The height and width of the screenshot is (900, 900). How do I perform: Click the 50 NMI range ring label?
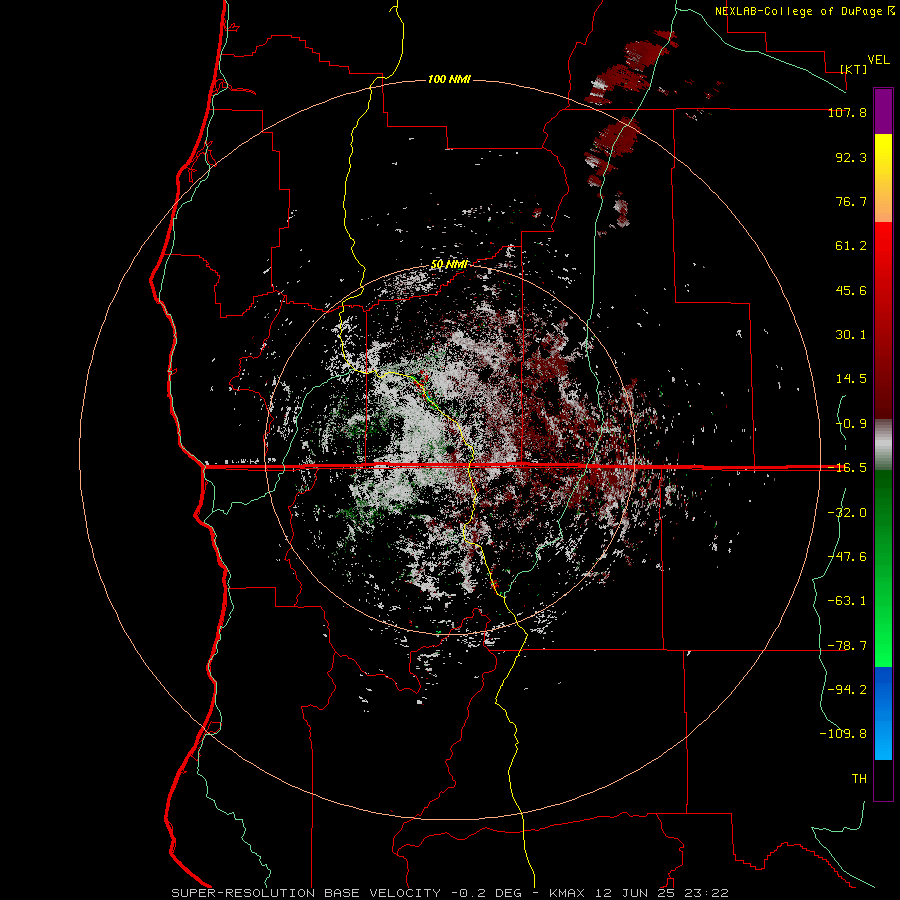[x=449, y=265]
